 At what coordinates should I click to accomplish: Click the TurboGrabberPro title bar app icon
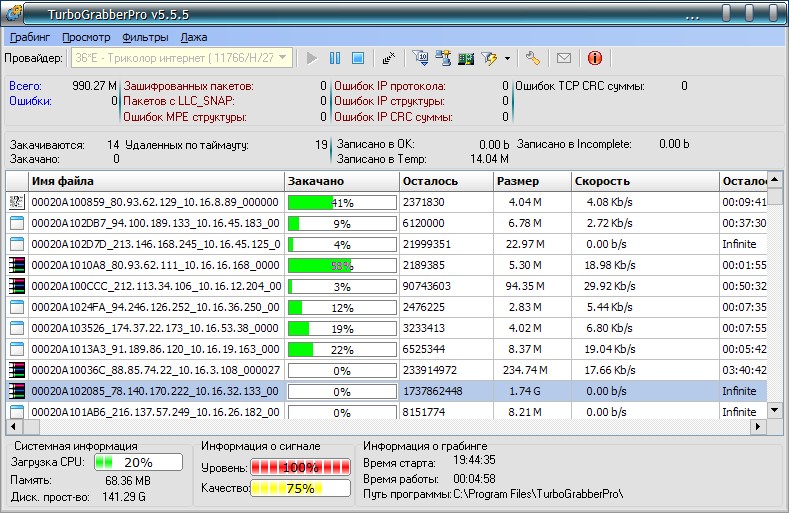14,14
